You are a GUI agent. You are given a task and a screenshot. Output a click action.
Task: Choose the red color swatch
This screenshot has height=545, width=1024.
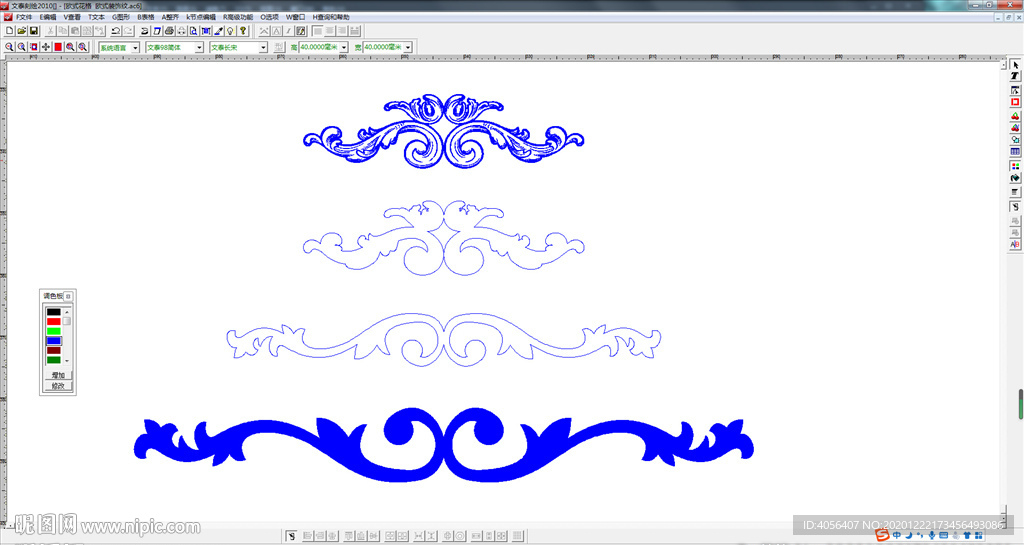[x=54, y=322]
